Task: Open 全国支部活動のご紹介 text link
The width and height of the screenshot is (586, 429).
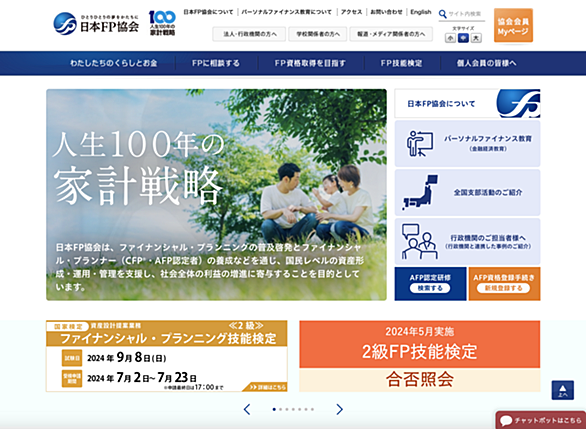Action: coord(488,192)
